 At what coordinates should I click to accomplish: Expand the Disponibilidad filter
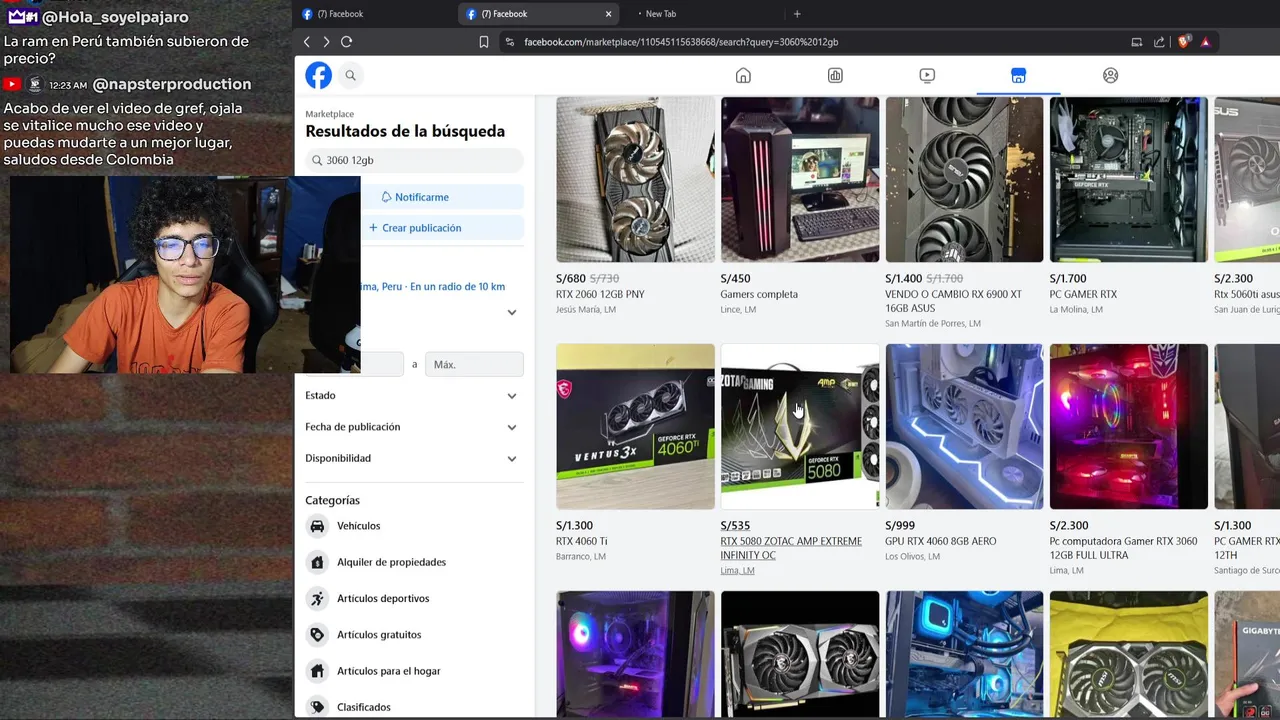(414, 458)
